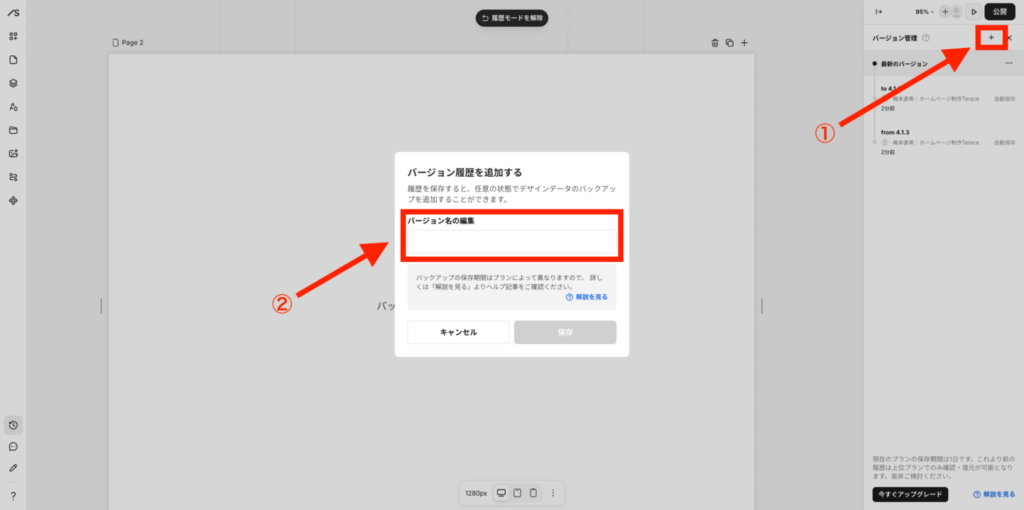
Task: Click the layers icon in left sidebar
Action: tap(13, 83)
